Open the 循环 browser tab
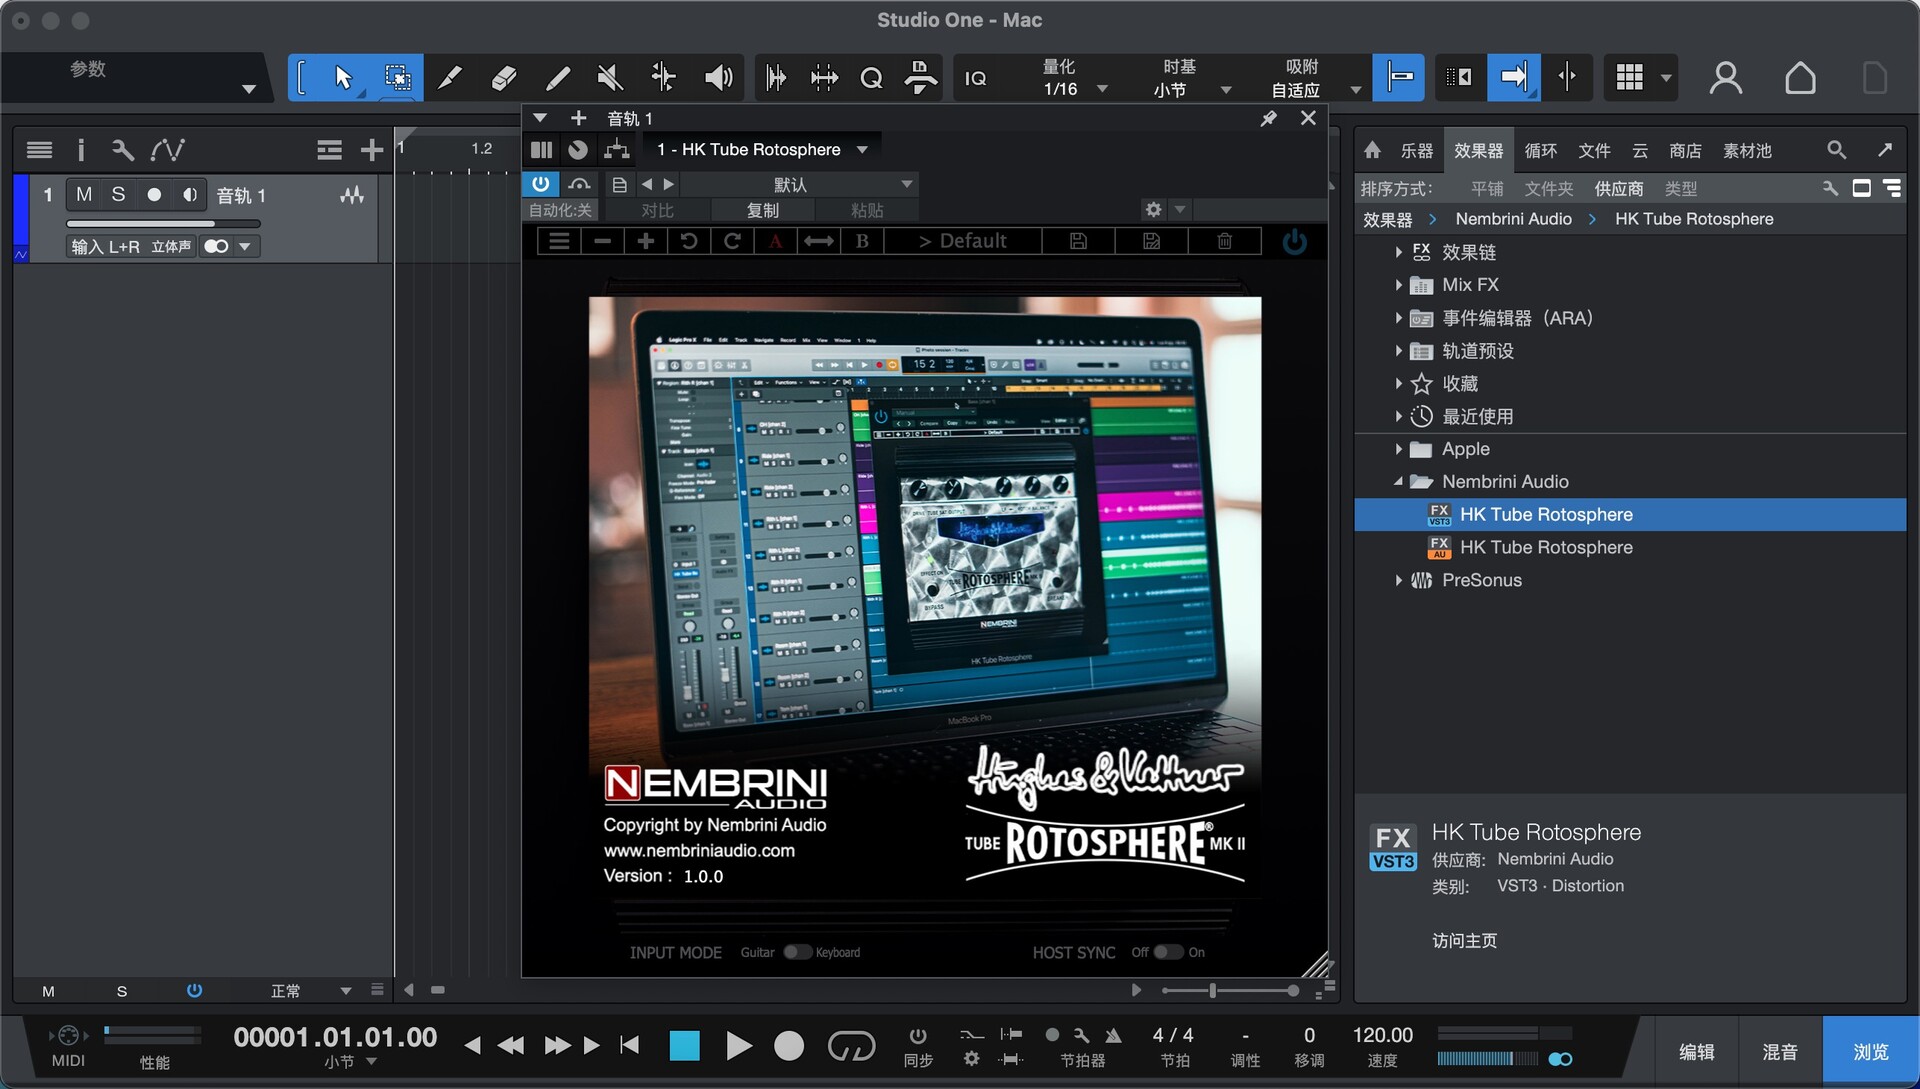This screenshot has height=1089, width=1920. [1540, 150]
